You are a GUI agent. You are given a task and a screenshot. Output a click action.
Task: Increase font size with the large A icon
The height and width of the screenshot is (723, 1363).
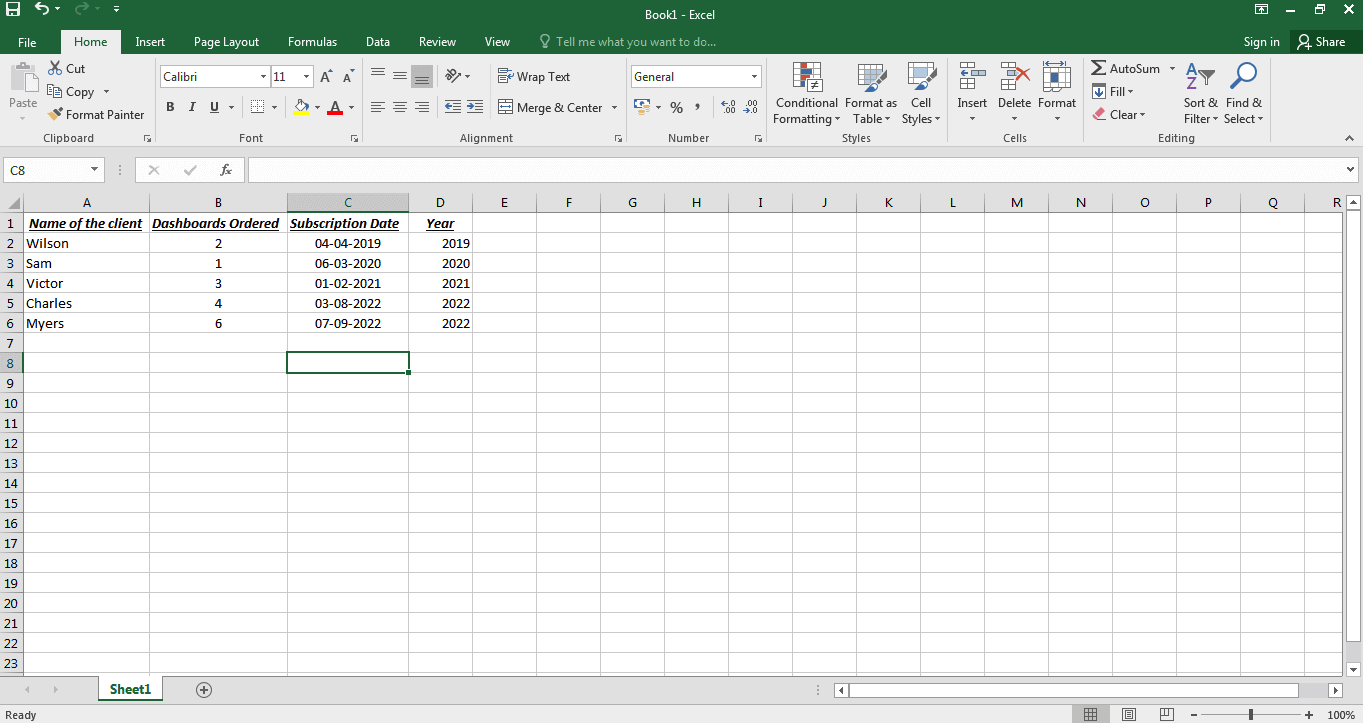pyautogui.click(x=326, y=76)
